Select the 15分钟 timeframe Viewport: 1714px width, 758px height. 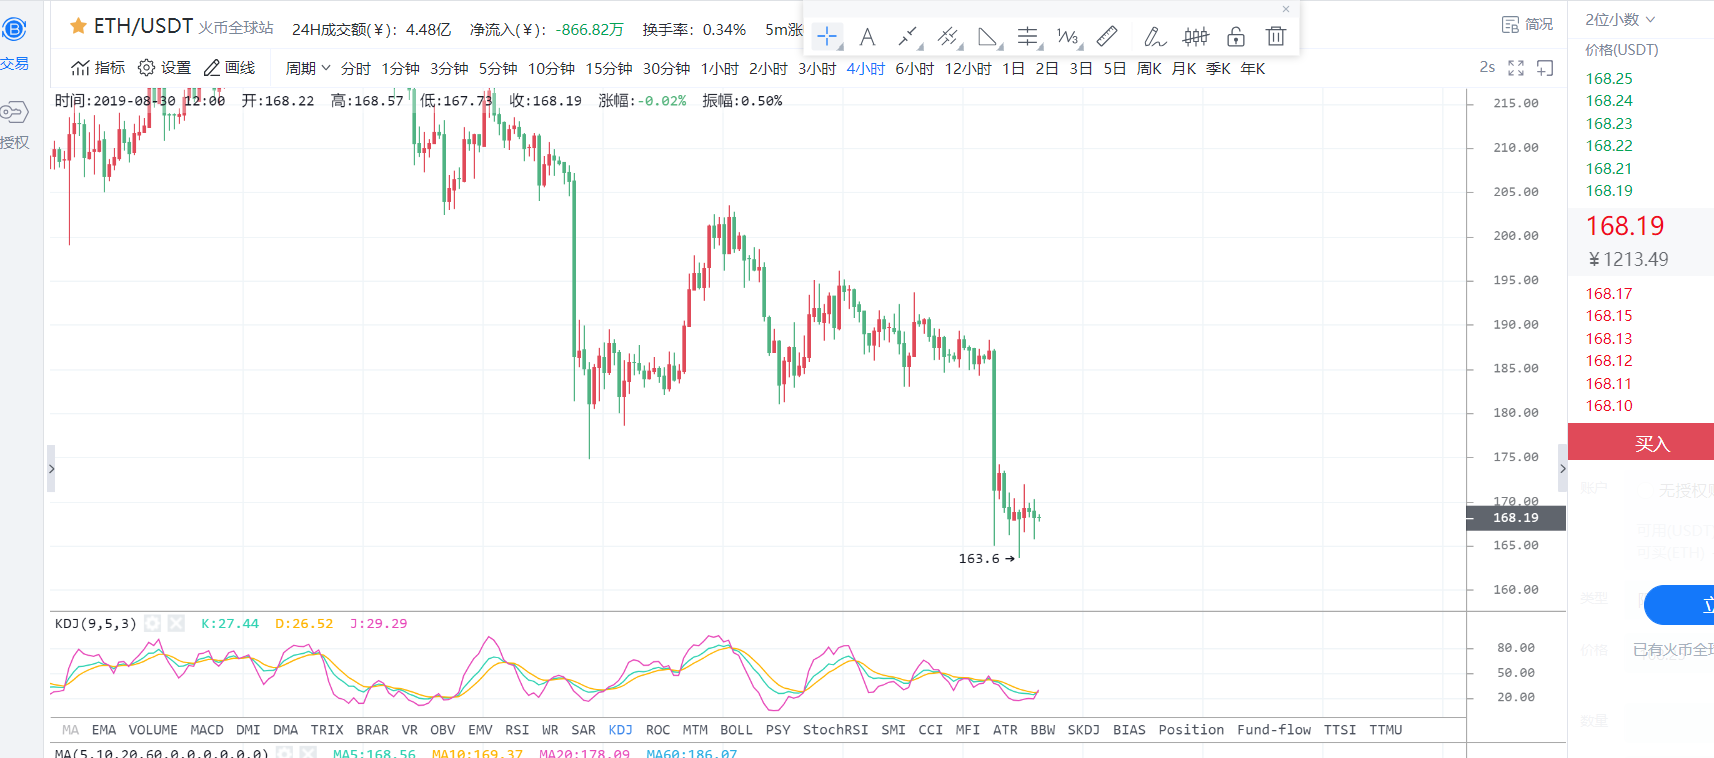point(608,68)
